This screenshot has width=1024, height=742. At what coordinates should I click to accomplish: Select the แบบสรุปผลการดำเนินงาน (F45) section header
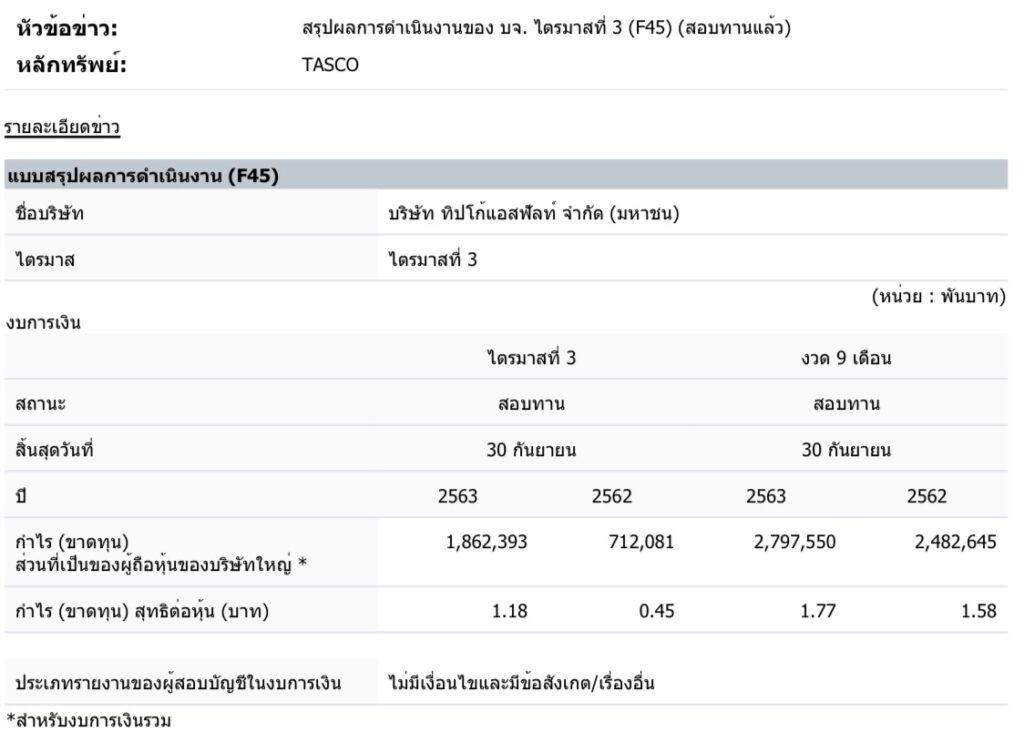click(142, 177)
